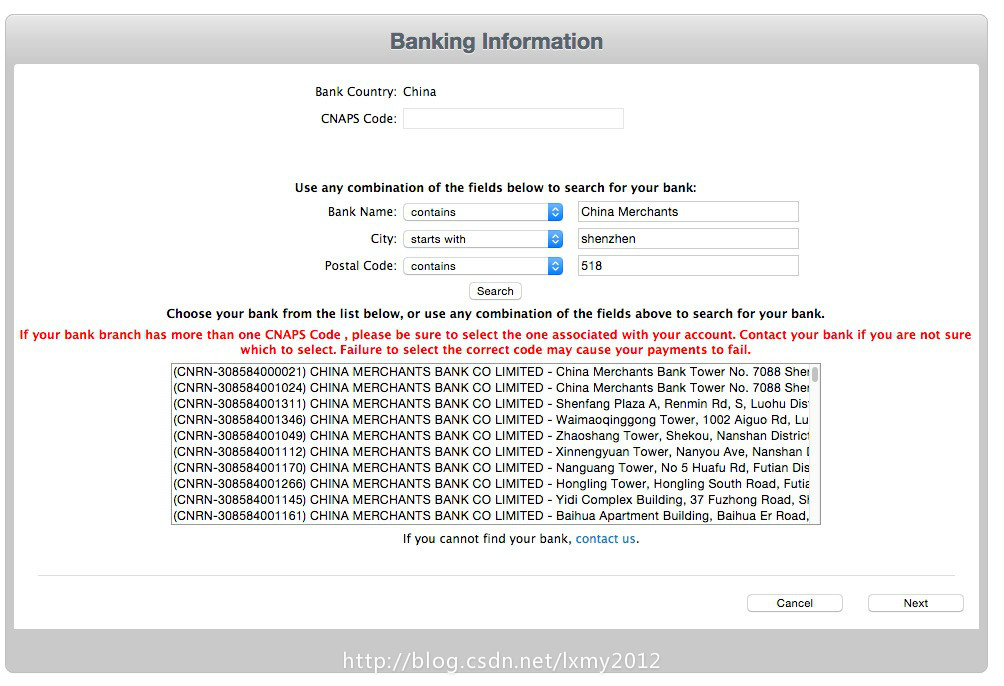The width and height of the screenshot is (1004, 686).
Task: Select Xinnengyuan Tower entry CNRN-308584001112
Action: pyautogui.click(x=490, y=452)
